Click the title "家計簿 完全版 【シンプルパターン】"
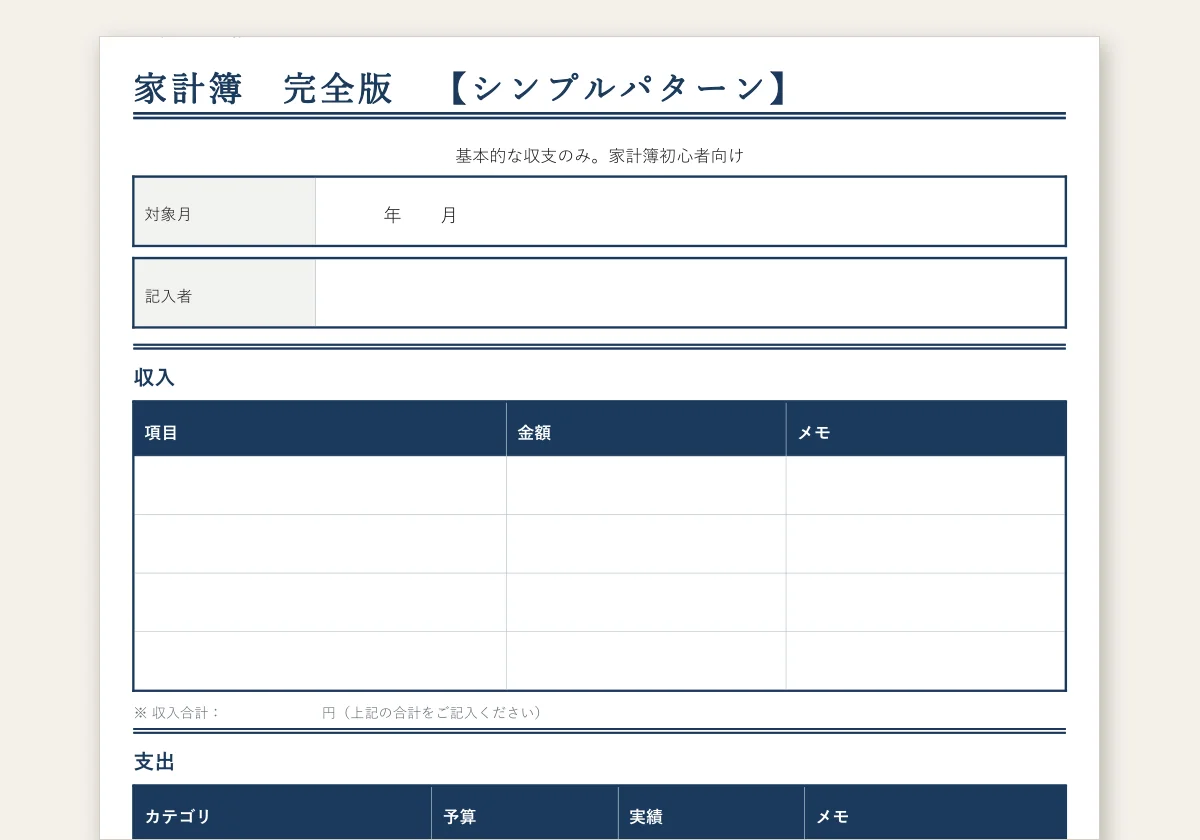This screenshot has width=1200, height=840. coord(463,89)
